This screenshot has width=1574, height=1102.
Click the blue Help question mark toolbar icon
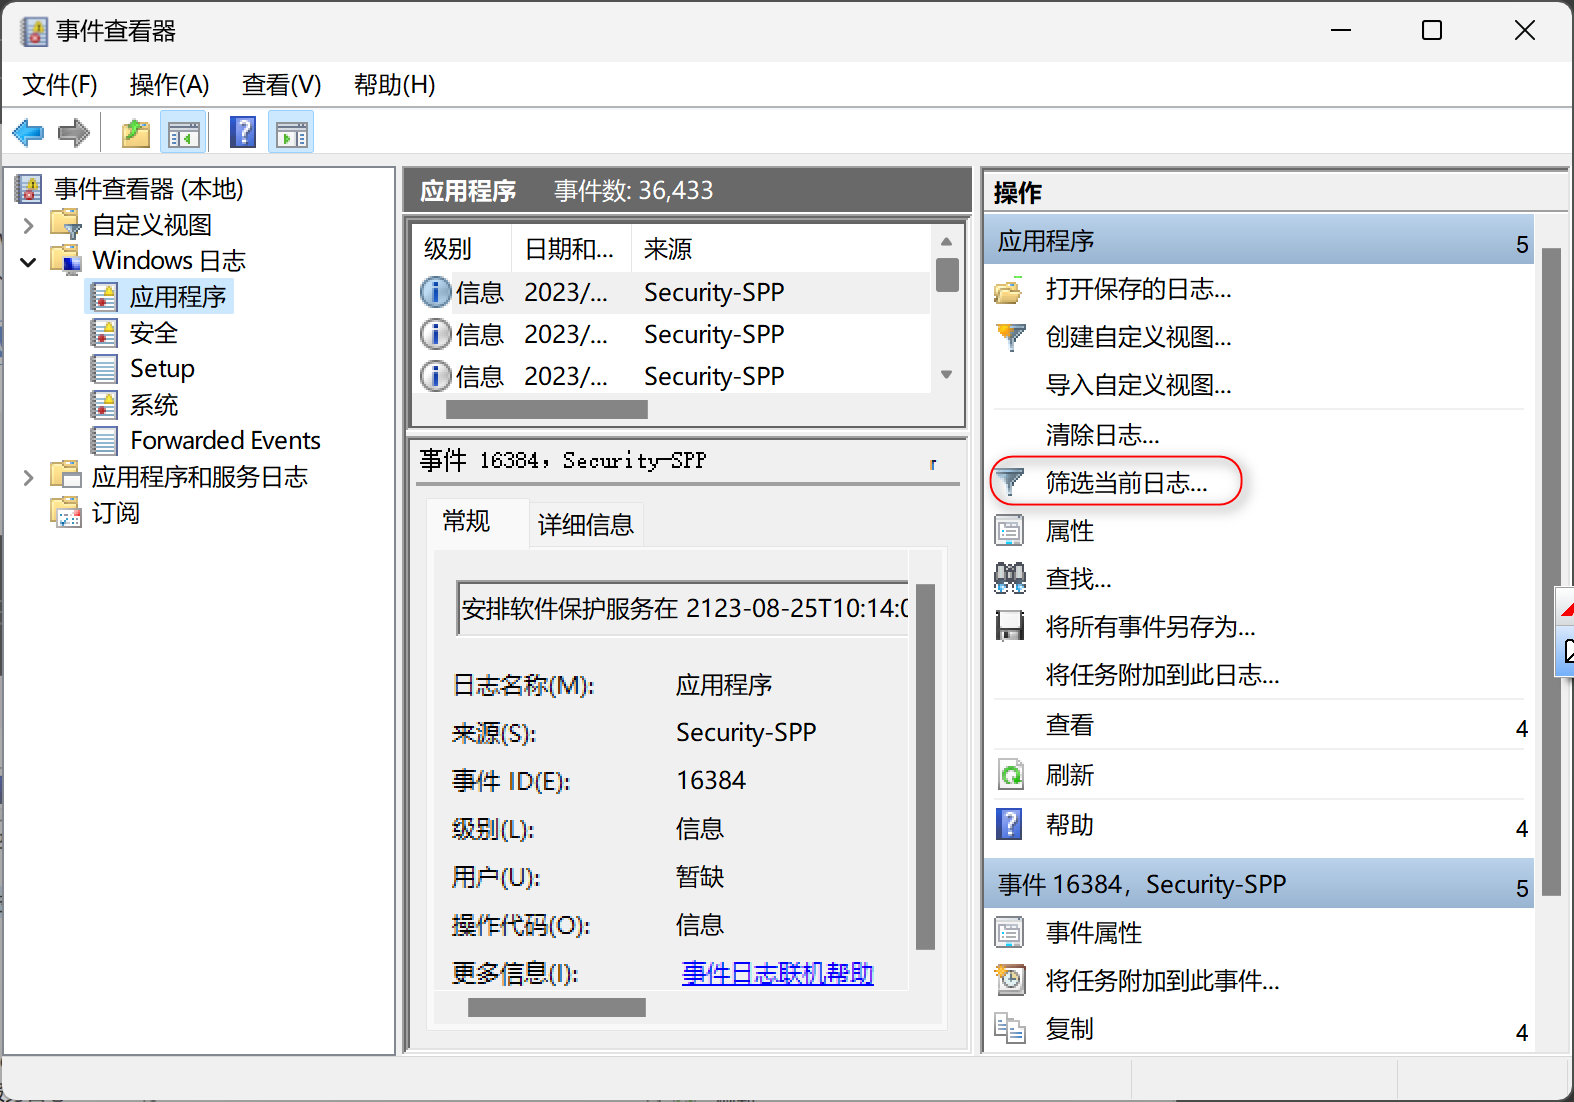click(243, 132)
